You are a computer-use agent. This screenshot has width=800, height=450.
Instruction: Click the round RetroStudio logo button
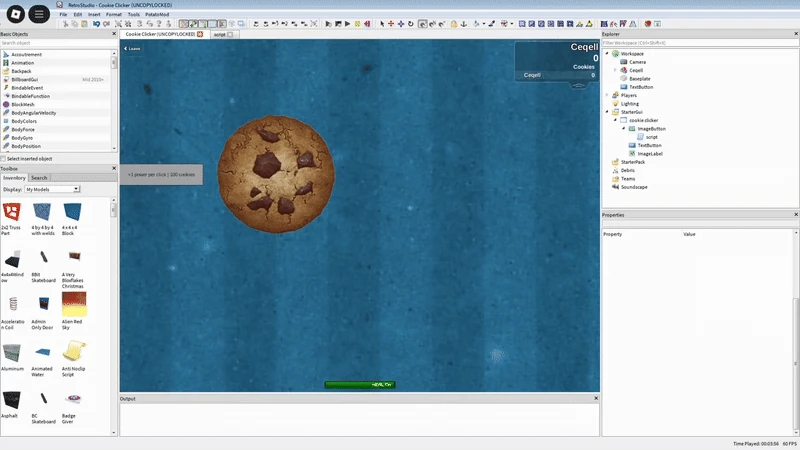(16, 14)
